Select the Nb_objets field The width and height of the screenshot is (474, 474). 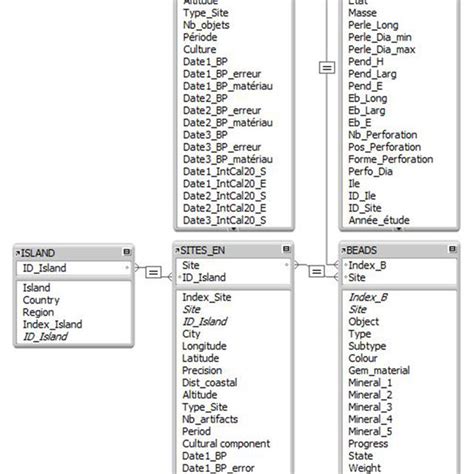pyautogui.click(x=206, y=25)
